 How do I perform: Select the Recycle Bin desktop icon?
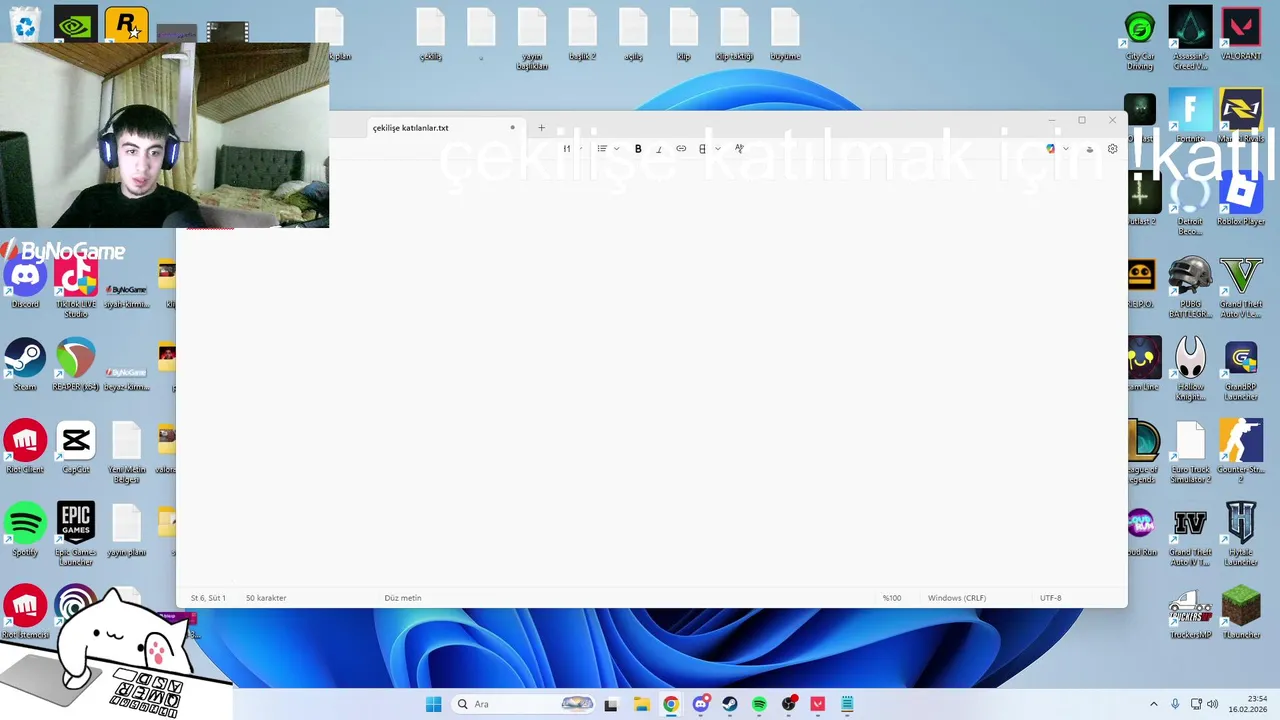coord(25,25)
